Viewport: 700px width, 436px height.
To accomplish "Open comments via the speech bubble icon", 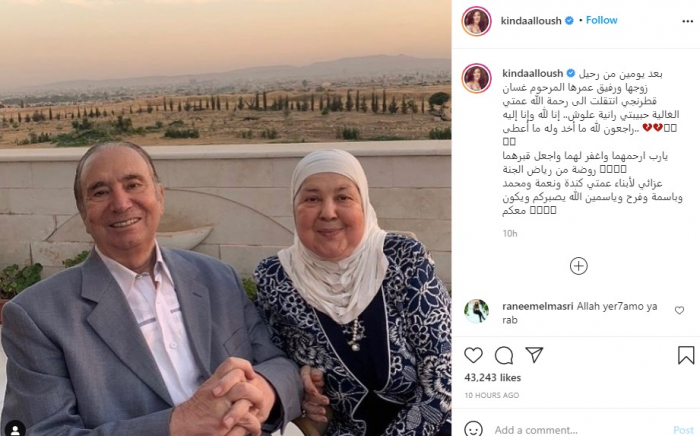I will point(504,355).
